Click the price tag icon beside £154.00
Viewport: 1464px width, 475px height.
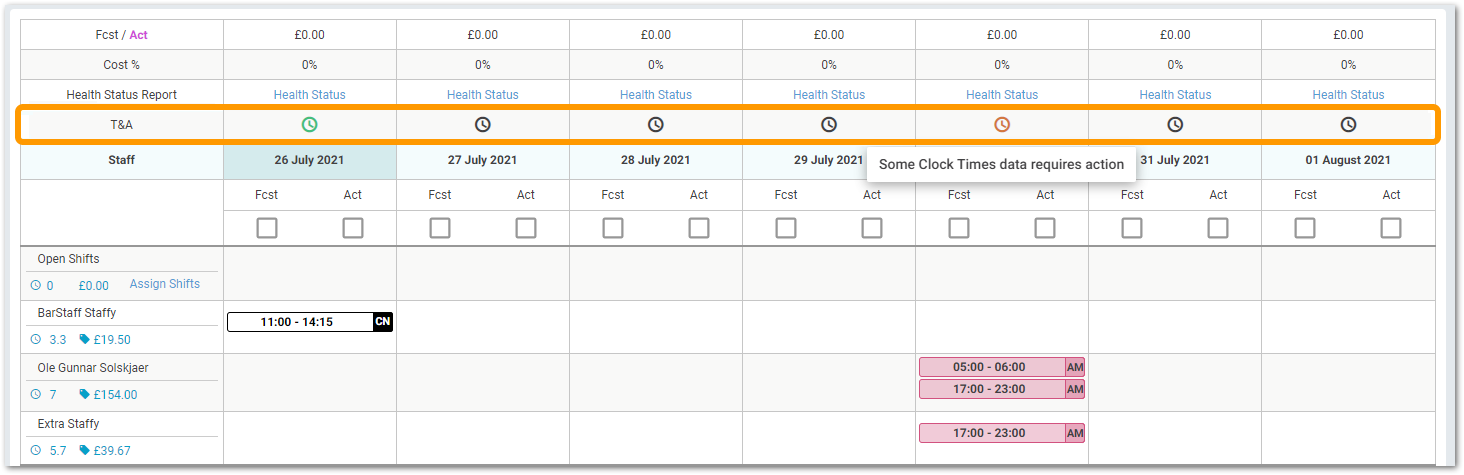[x=84, y=394]
